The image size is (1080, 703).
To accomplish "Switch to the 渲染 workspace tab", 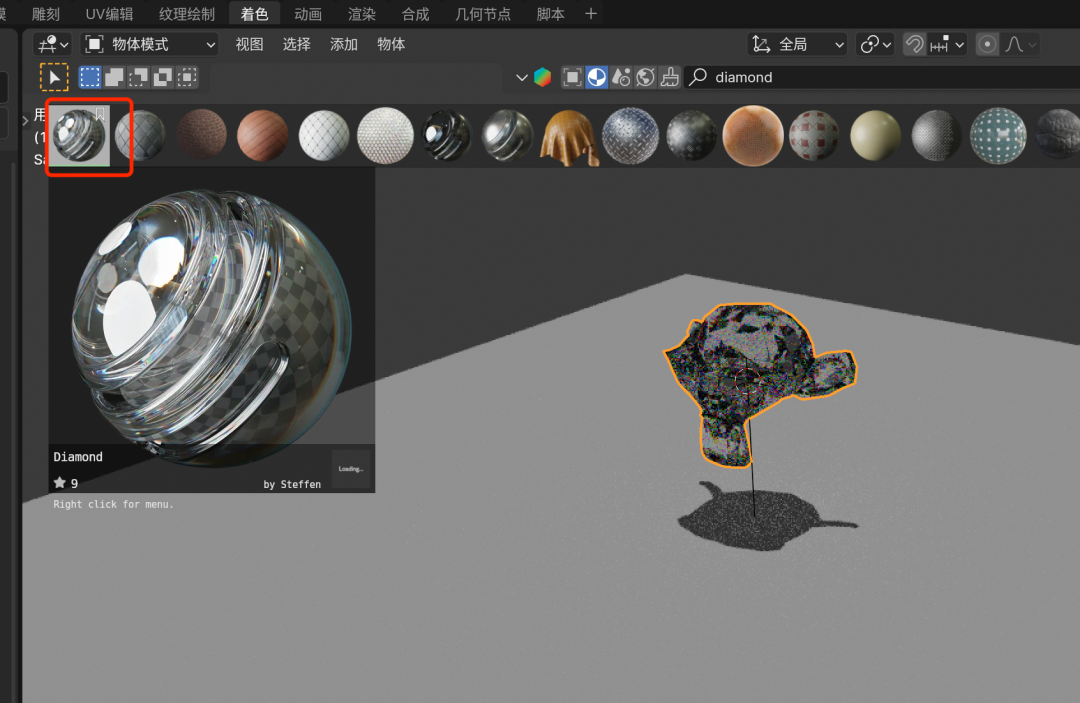I will 361,14.
